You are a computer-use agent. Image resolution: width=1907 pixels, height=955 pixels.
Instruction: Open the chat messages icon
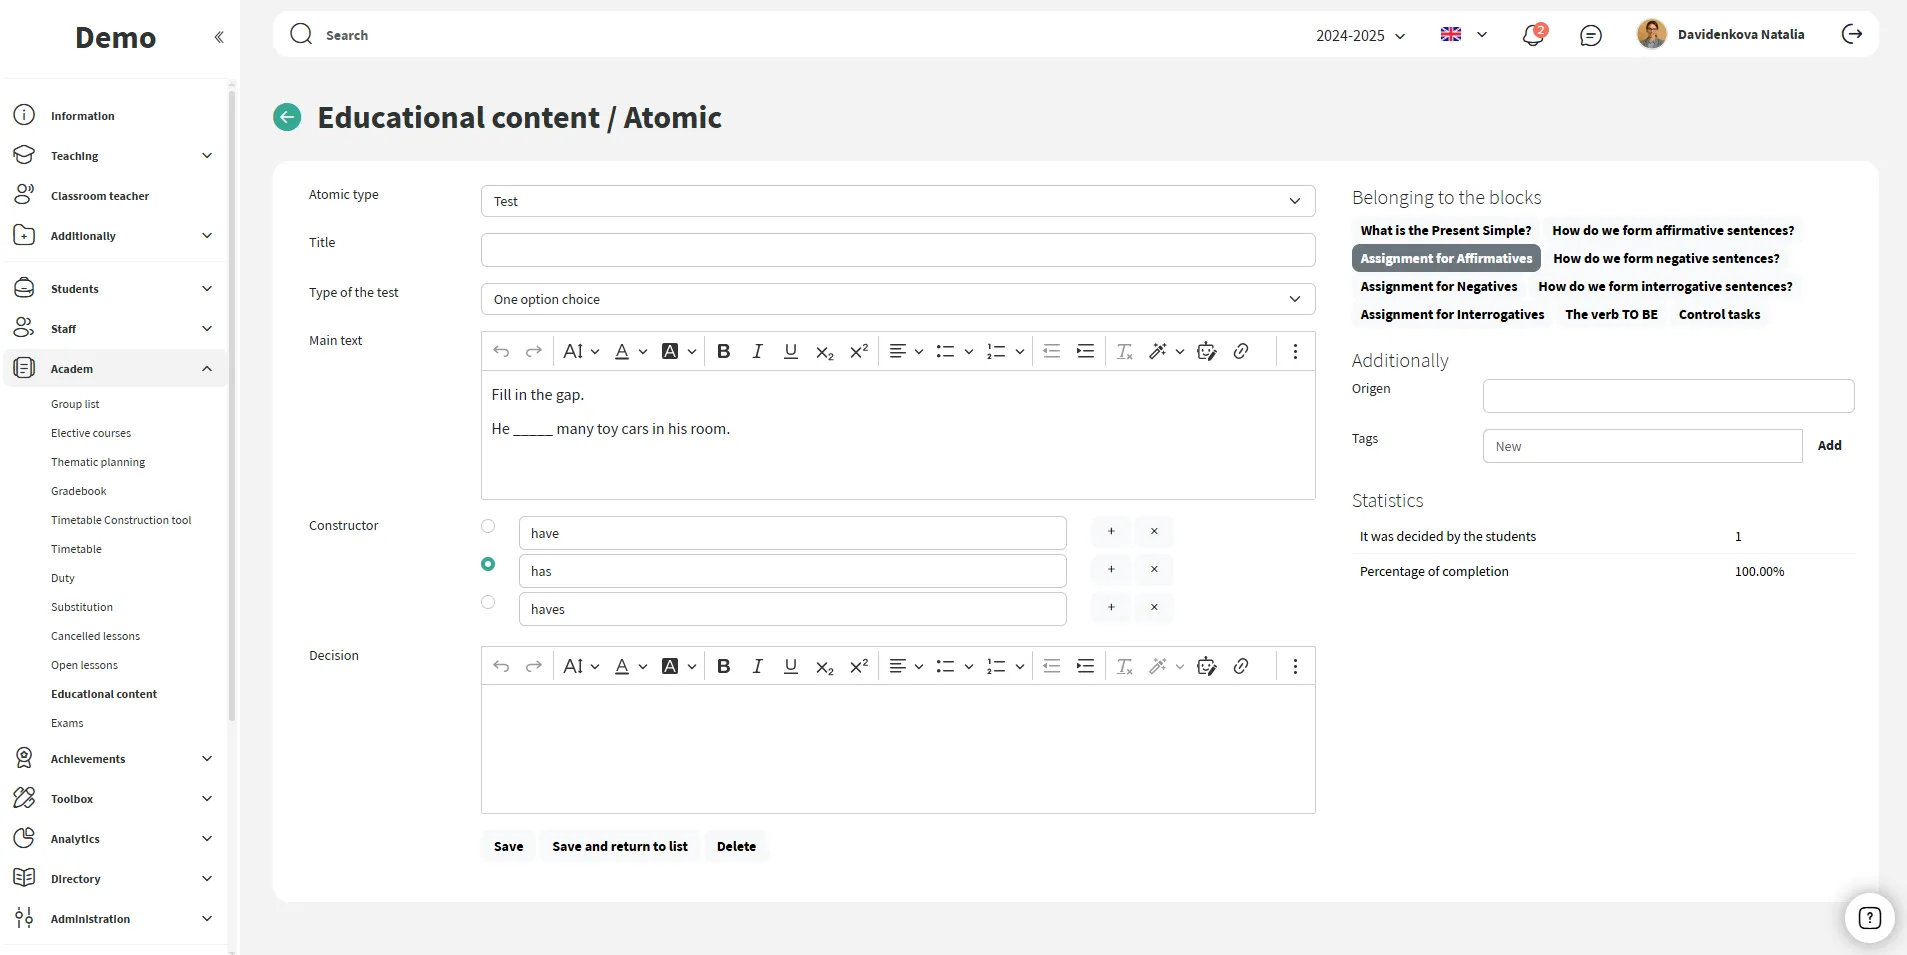coord(1590,36)
